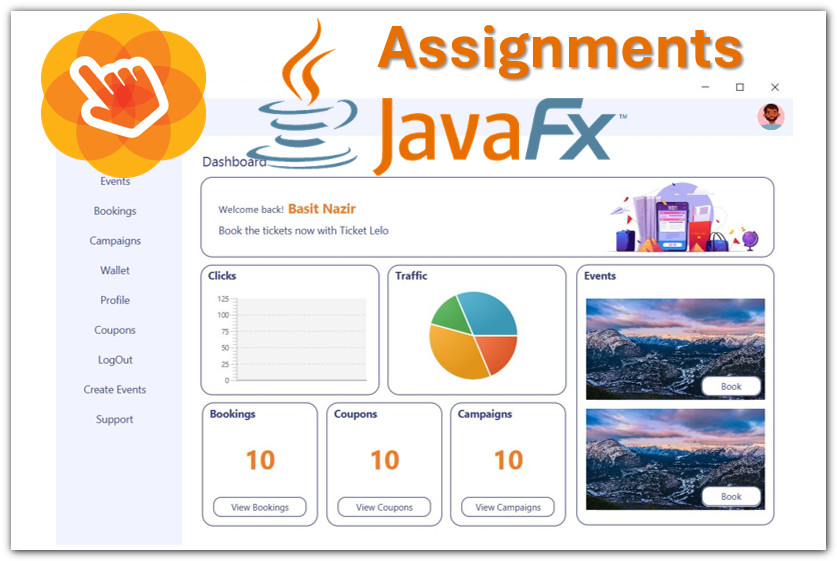
Task: Open the Support sidebar item
Action: click(x=115, y=420)
